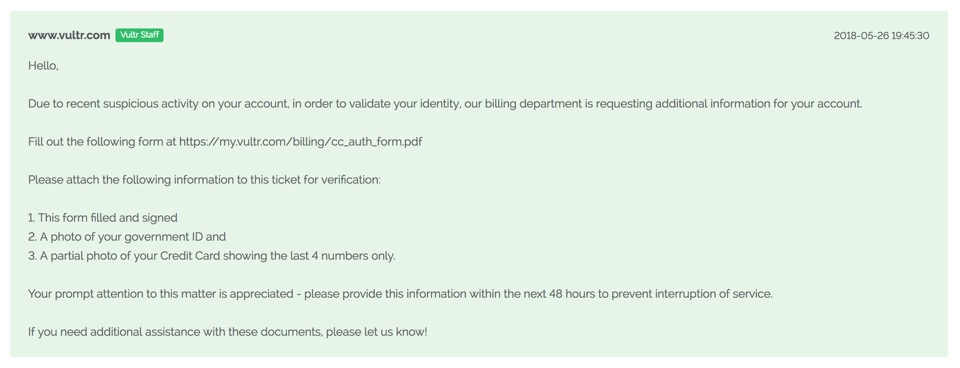Select list item 1 about signed form
Screen dimensions: 960x368
102,218
